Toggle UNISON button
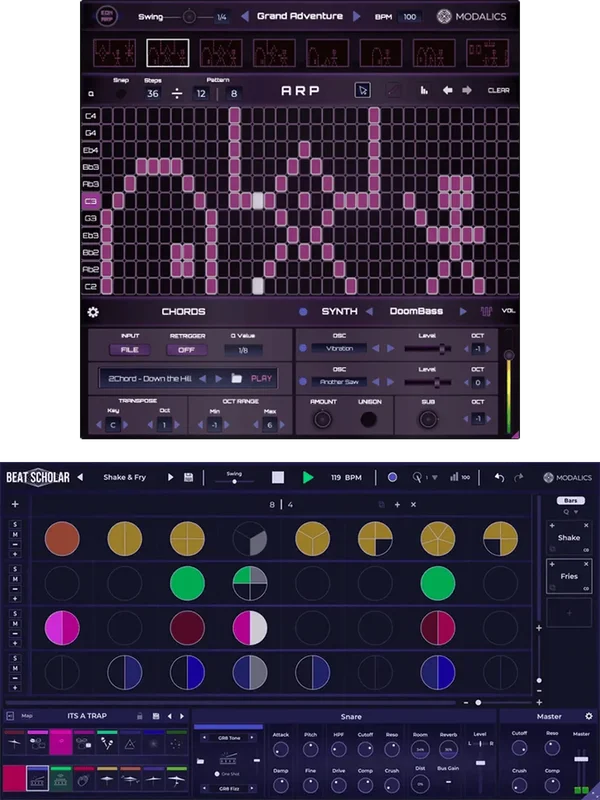 [368, 419]
